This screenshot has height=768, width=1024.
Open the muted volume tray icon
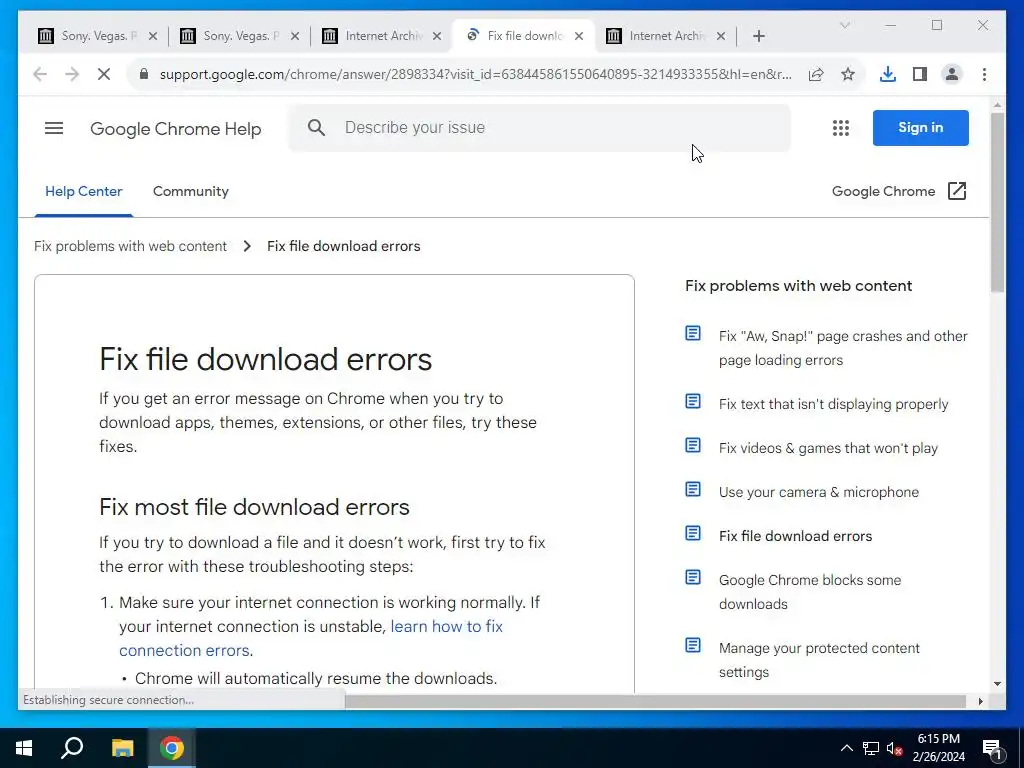coord(895,748)
